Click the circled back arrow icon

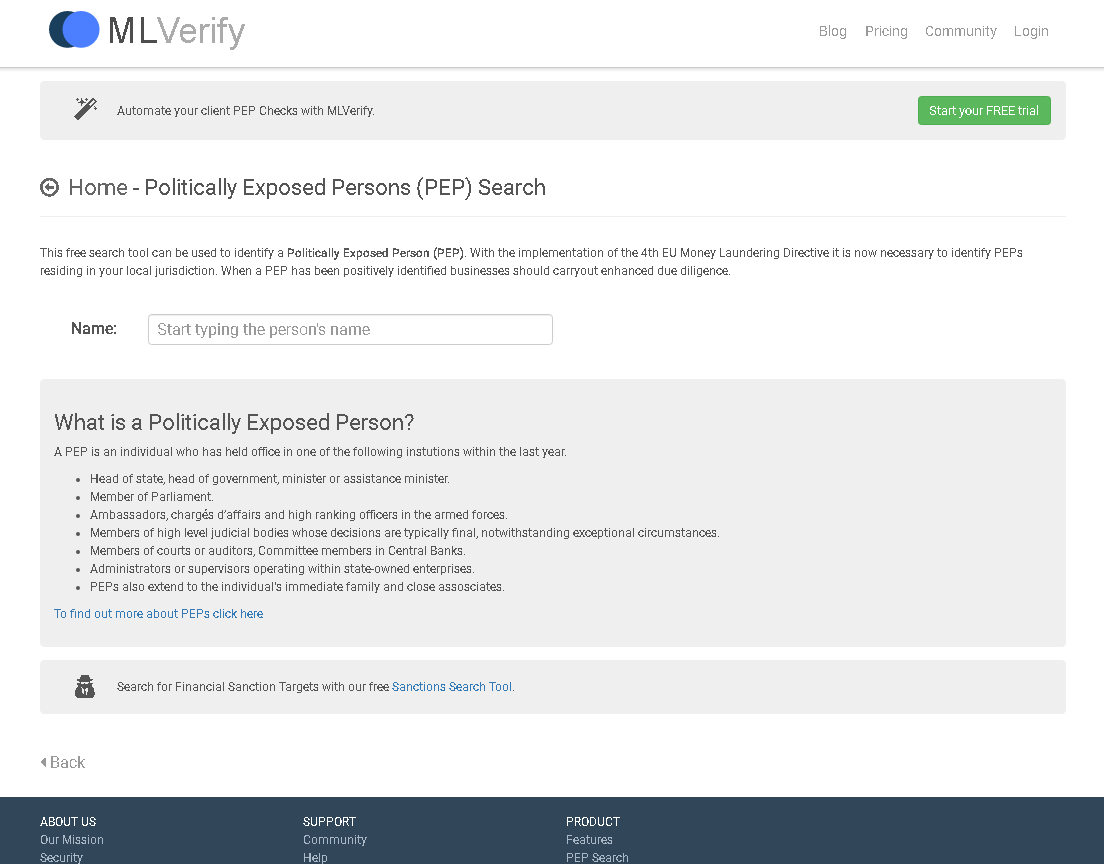(x=49, y=187)
